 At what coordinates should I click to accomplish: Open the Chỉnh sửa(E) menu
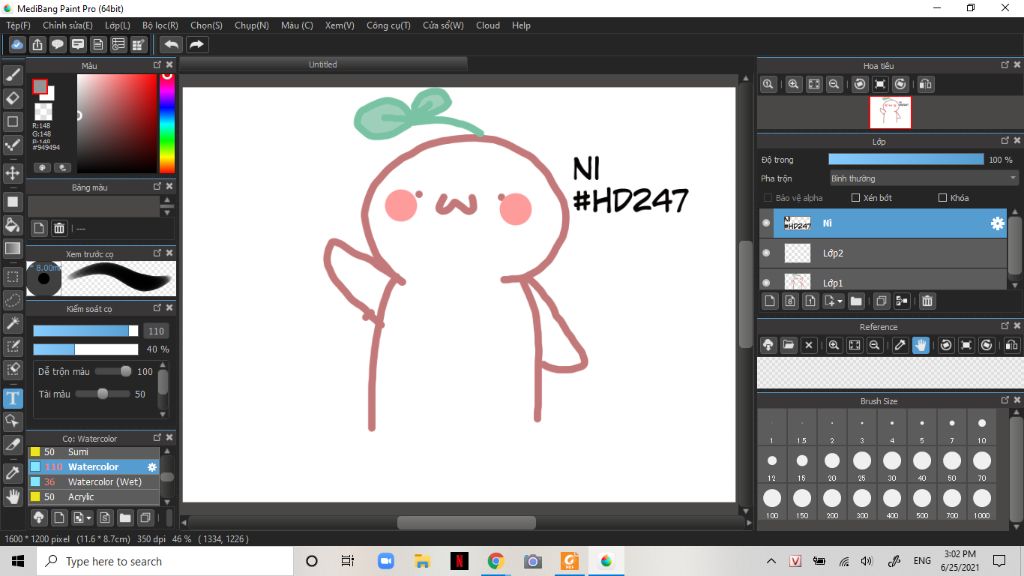67,25
